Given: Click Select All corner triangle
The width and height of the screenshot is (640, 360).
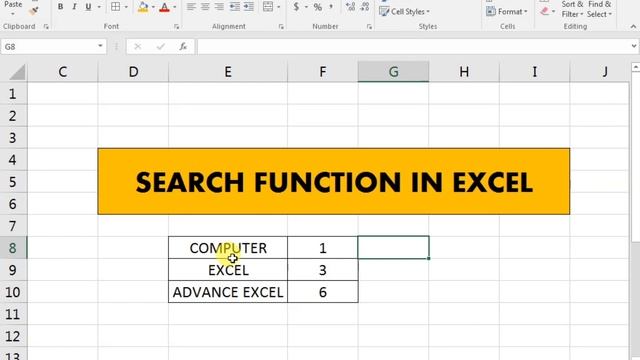Looking at the screenshot, I should (x=17, y=72).
